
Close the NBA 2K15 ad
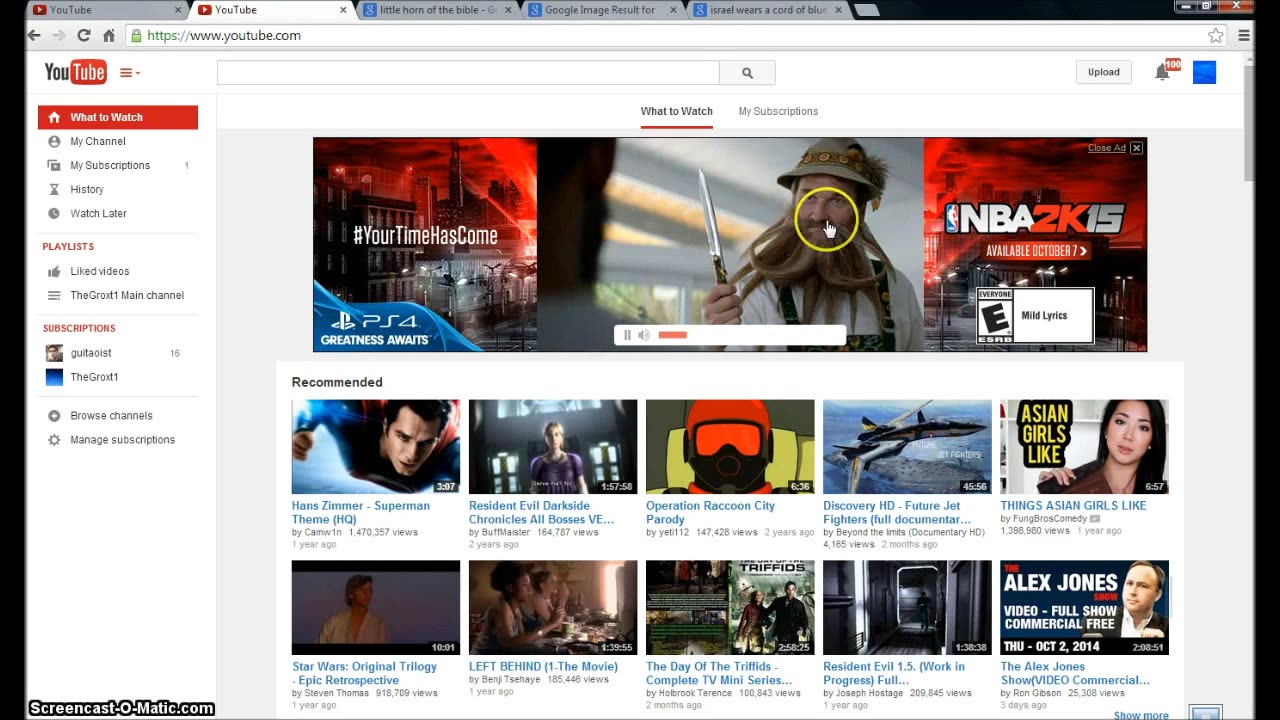tap(1136, 148)
